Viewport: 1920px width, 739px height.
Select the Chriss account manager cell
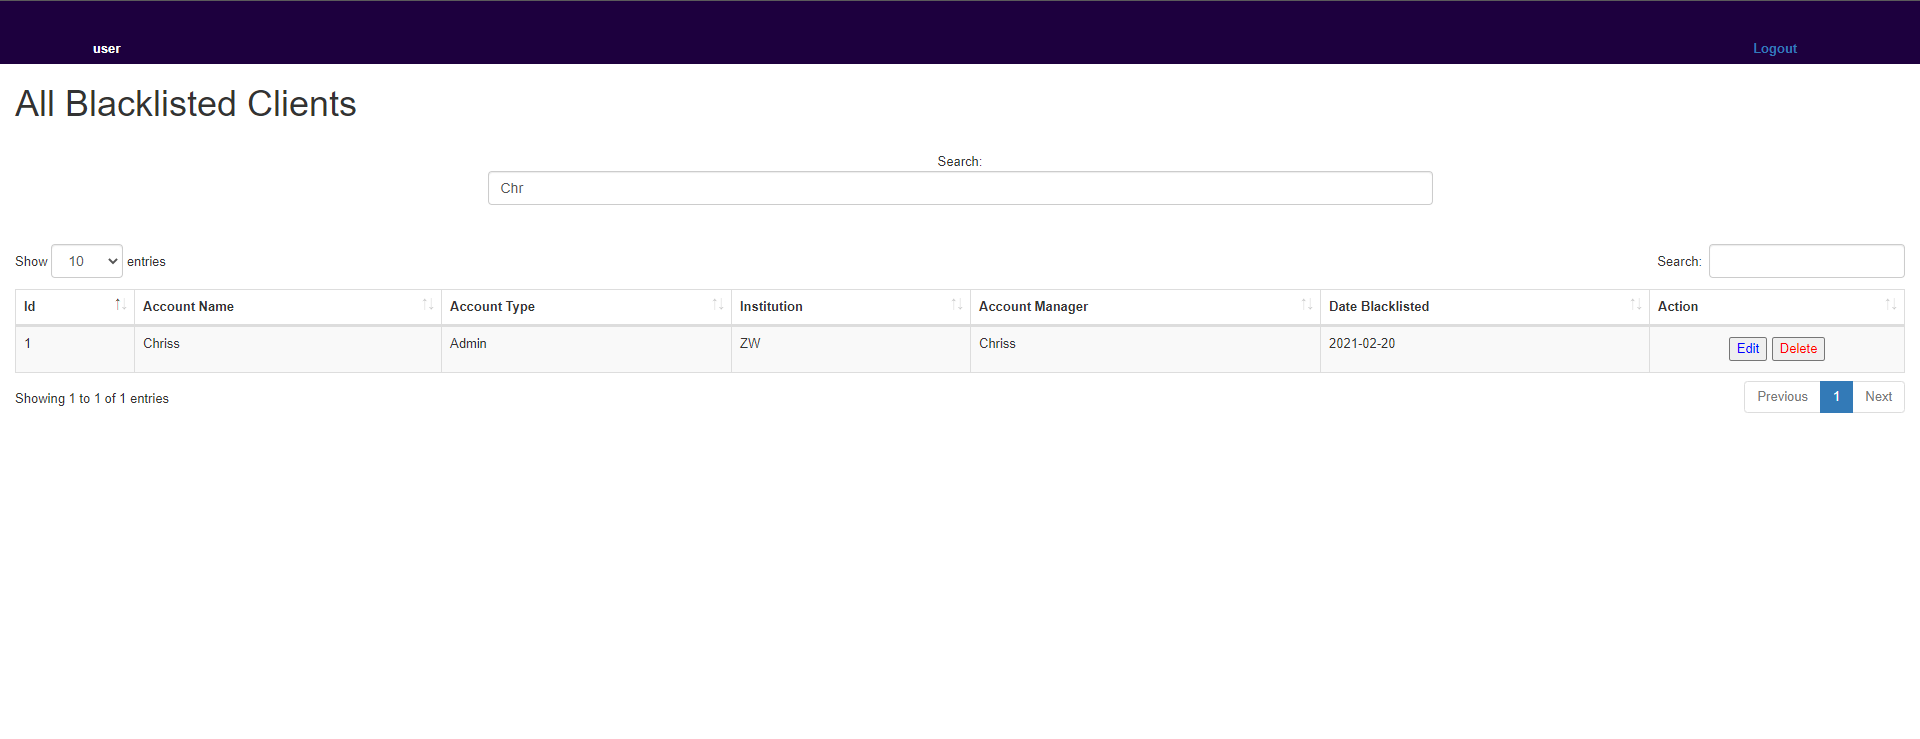coord(1145,349)
